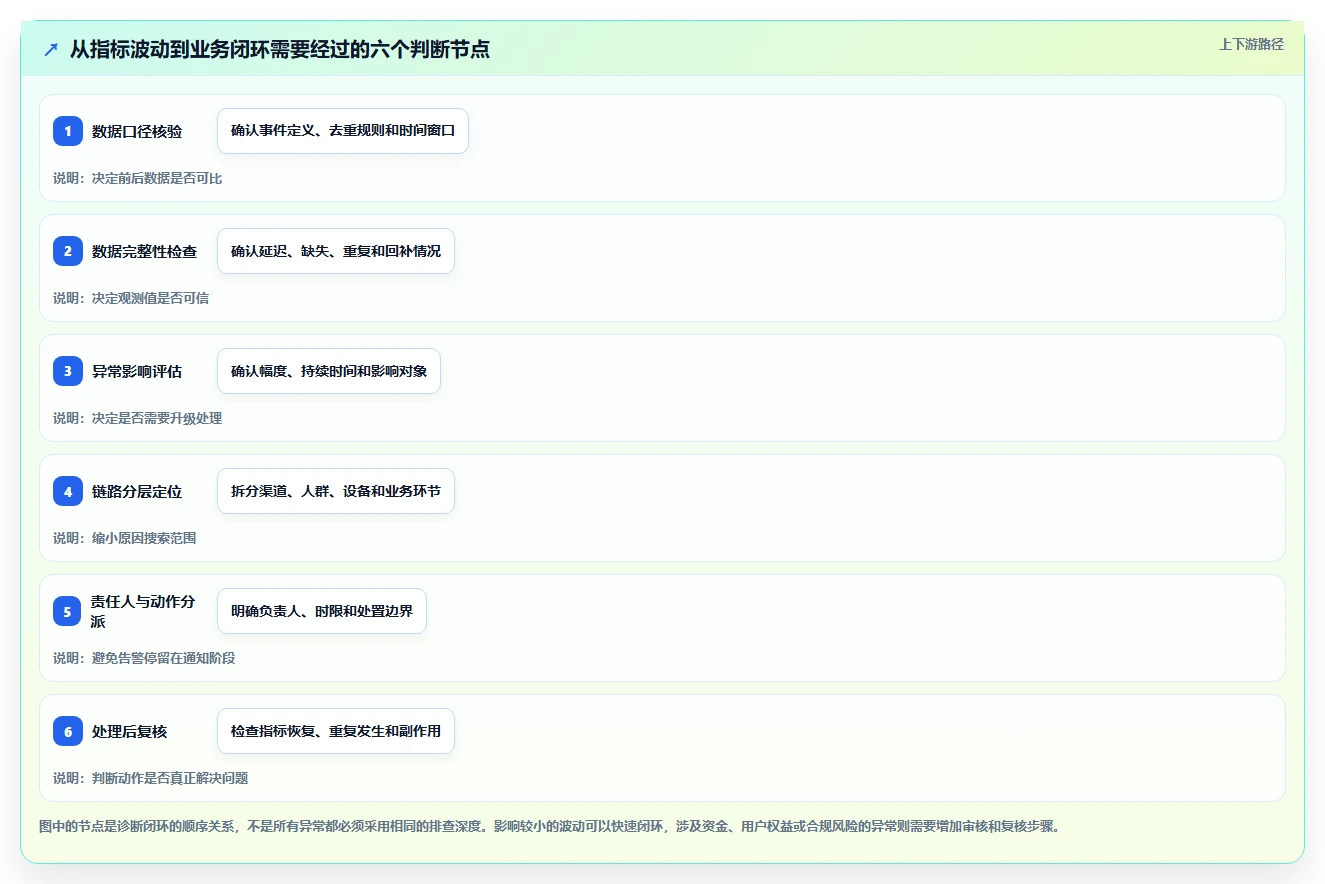Click the note 说明：决定前后数据是否可比

tap(138, 178)
